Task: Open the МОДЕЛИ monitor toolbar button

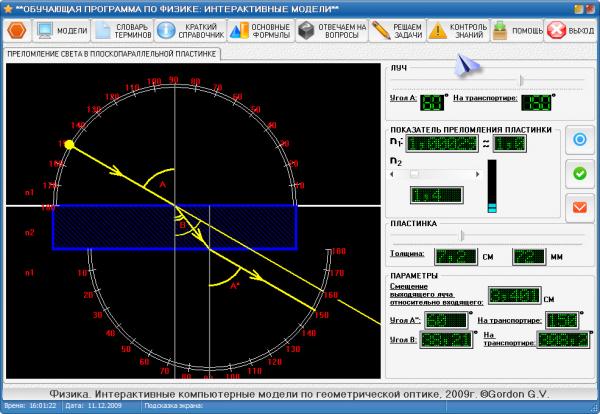Action: click(62, 31)
